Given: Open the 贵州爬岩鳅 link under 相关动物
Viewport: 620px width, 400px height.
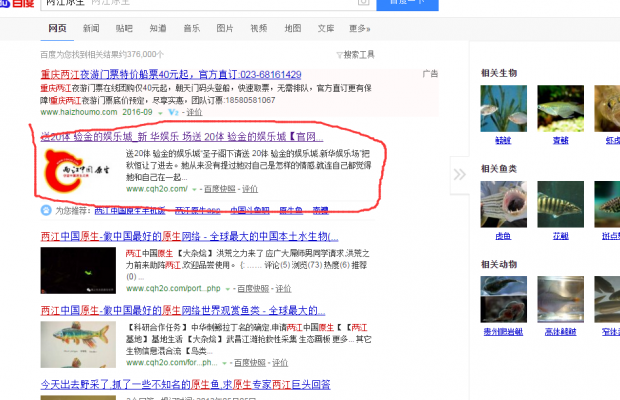Looking at the screenshot, I should [x=503, y=332].
